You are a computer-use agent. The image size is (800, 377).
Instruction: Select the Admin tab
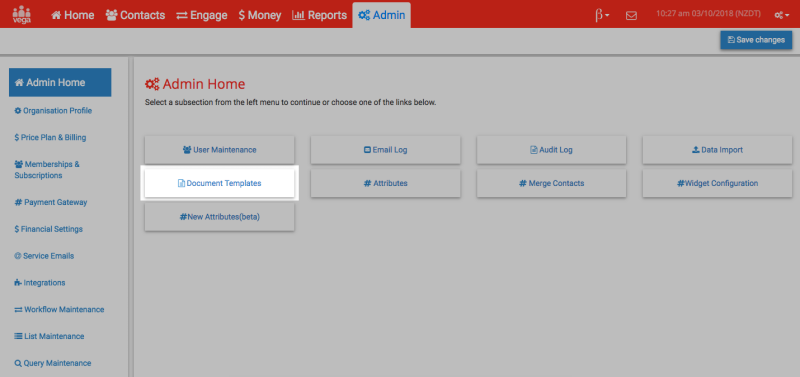(382, 15)
